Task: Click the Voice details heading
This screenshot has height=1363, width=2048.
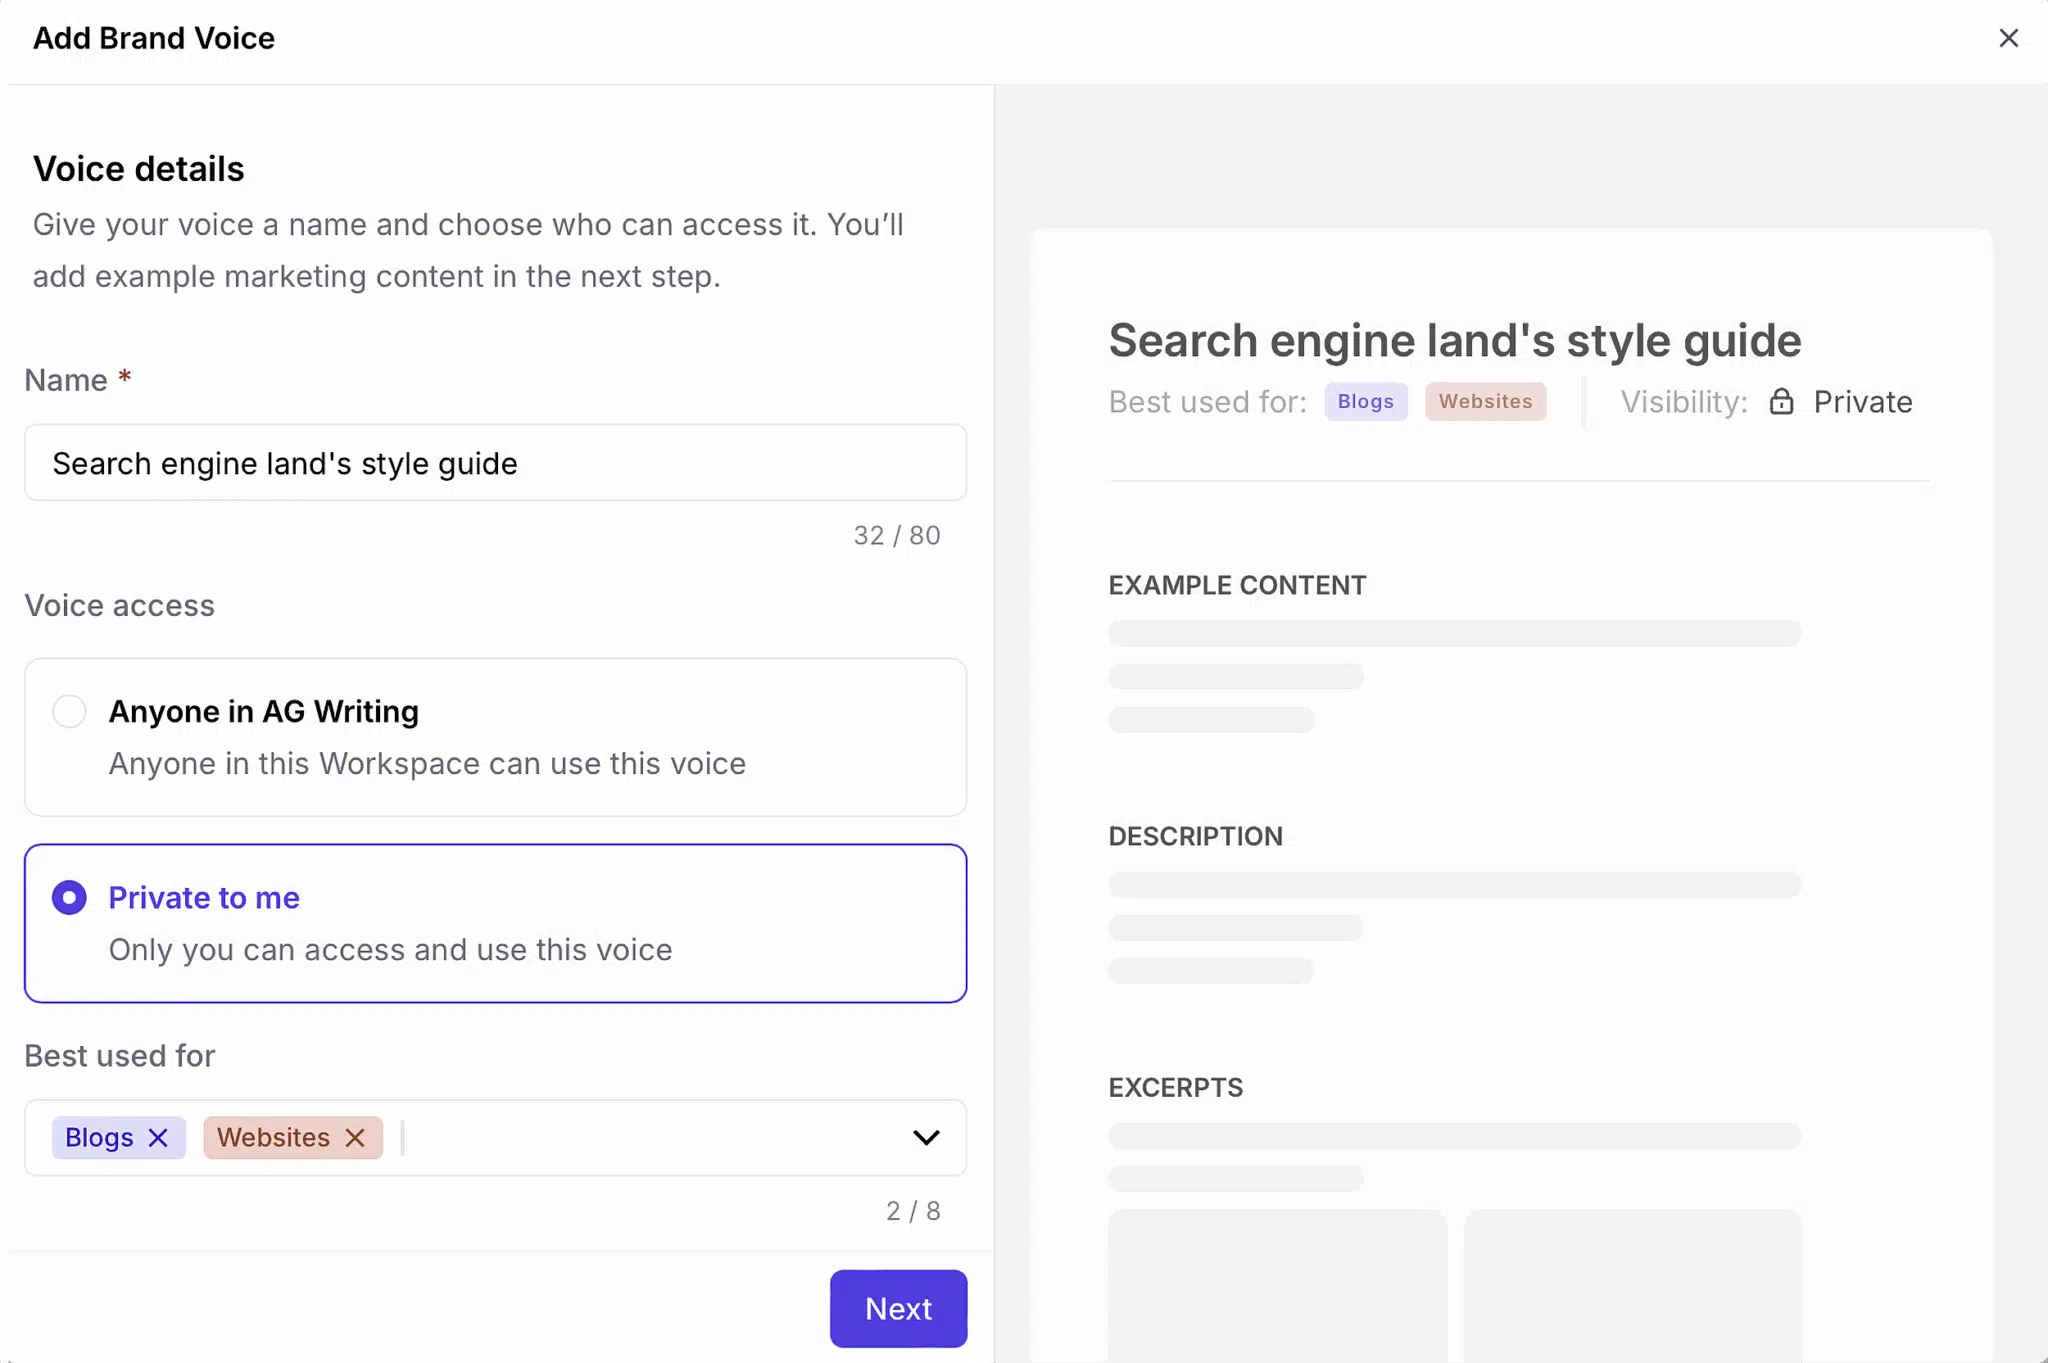Action: 138,169
